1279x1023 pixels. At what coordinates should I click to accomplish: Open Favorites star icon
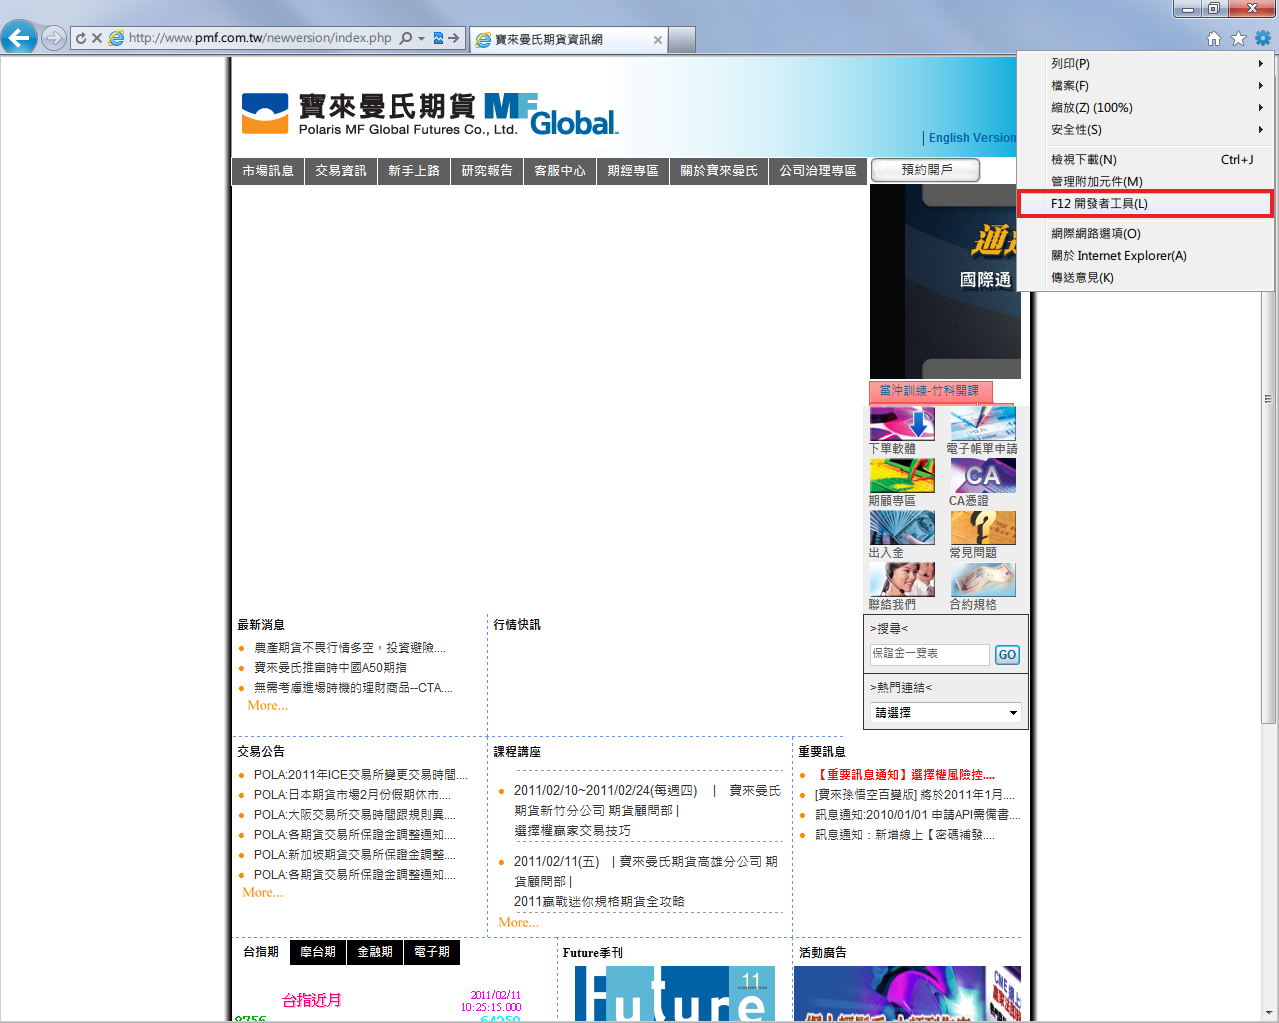1238,38
